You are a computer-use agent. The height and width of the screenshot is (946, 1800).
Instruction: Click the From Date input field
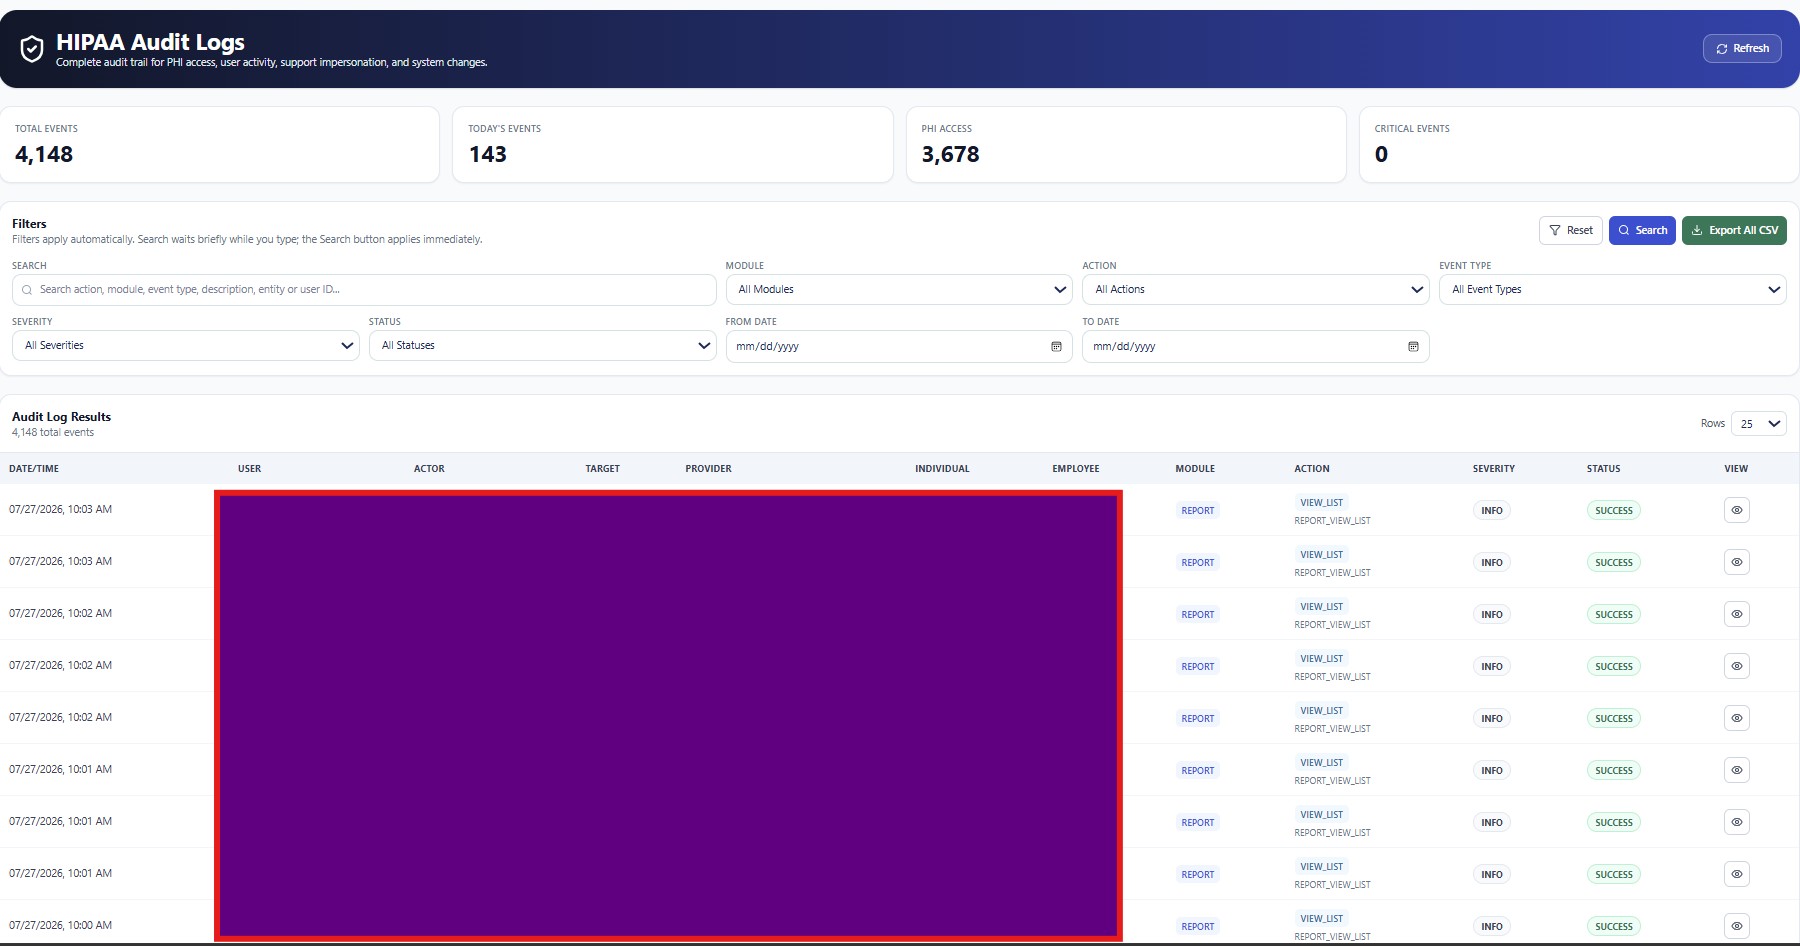click(899, 346)
